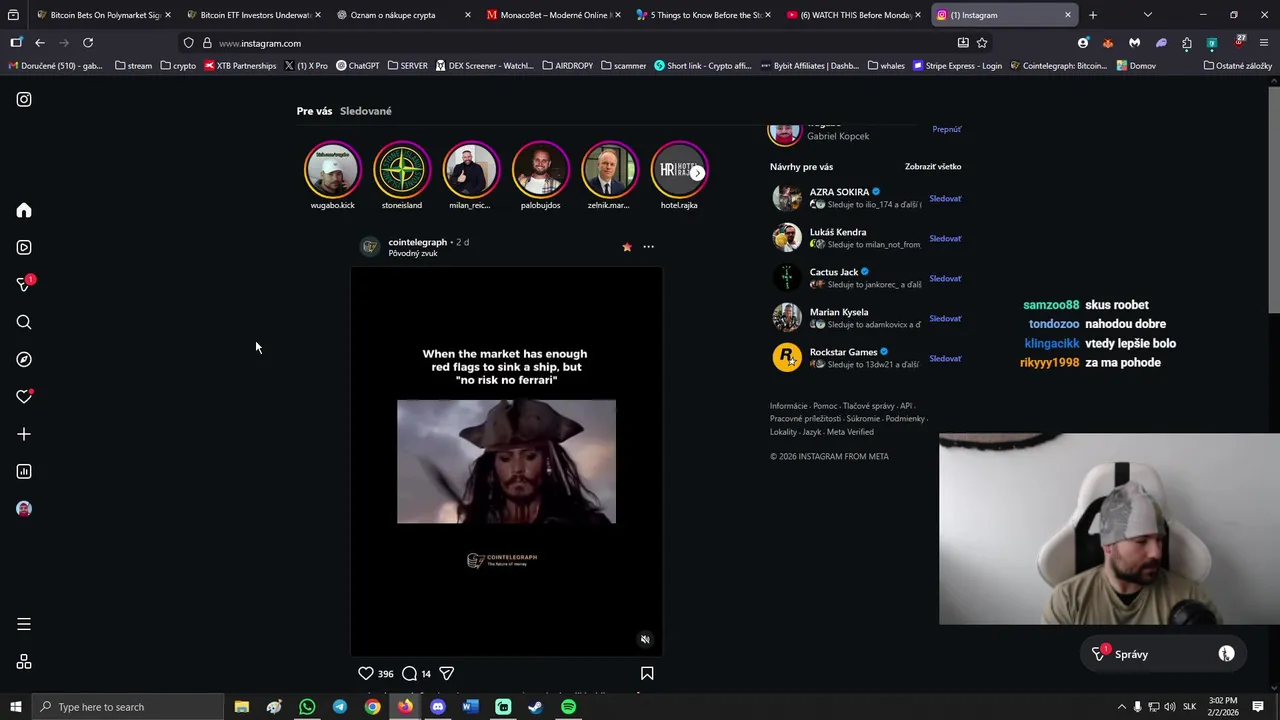The image size is (1280, 720).
Task: Switch to the Pre vás feed tab
Action: [314, 111]
